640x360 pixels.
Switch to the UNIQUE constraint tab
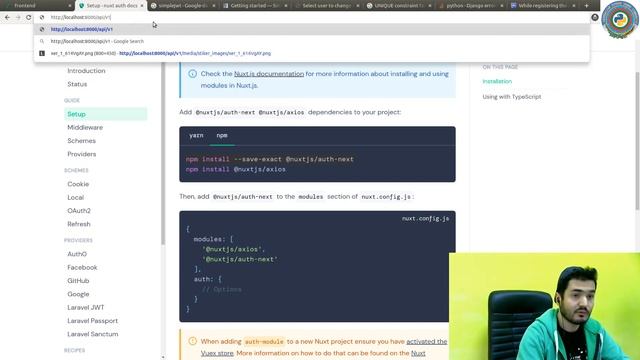[x=398, y=6]
